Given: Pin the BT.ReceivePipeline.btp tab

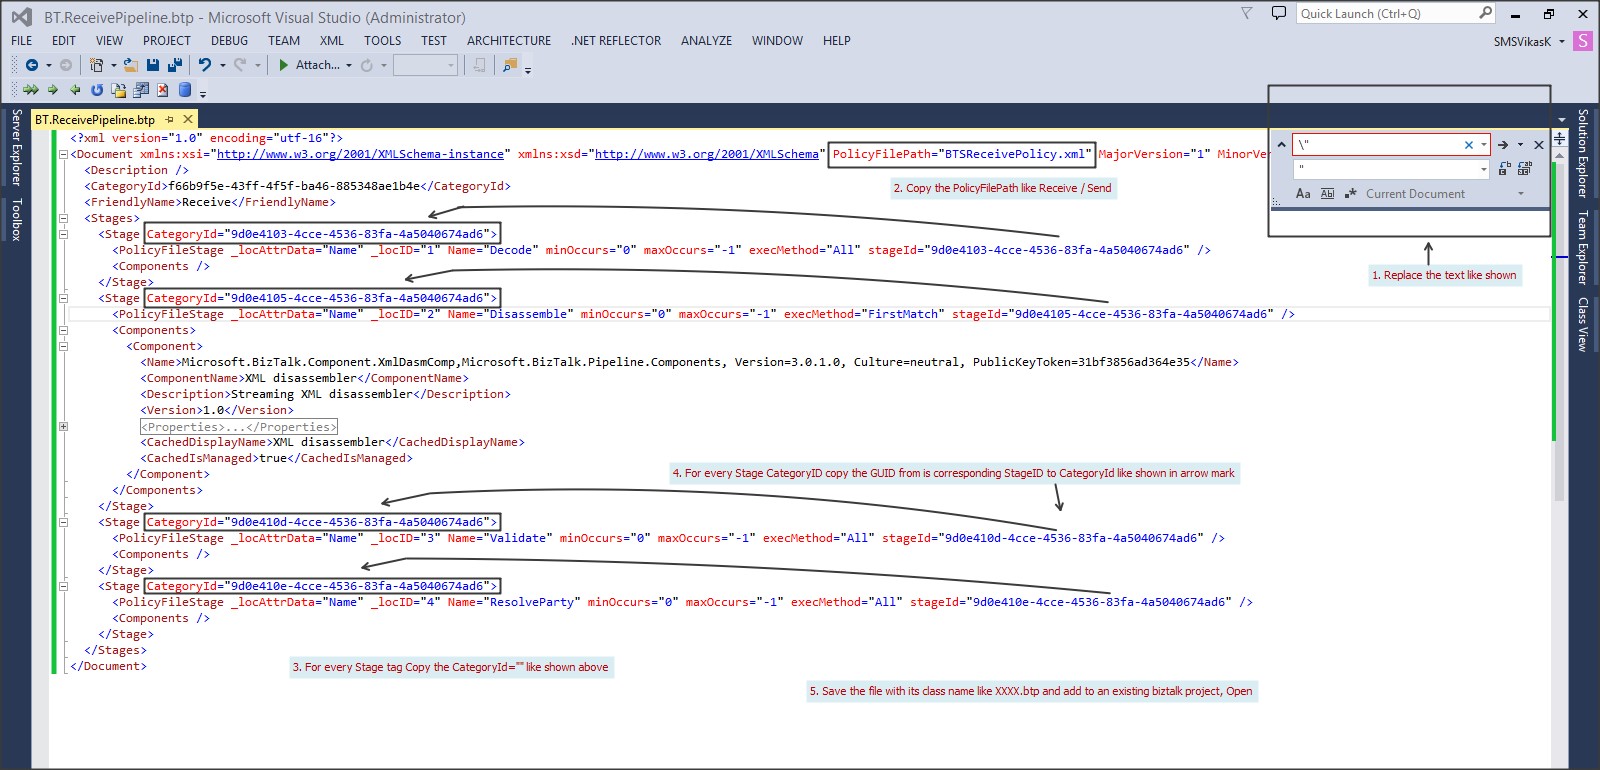Looking at the screenshot, I should point(169,119).
